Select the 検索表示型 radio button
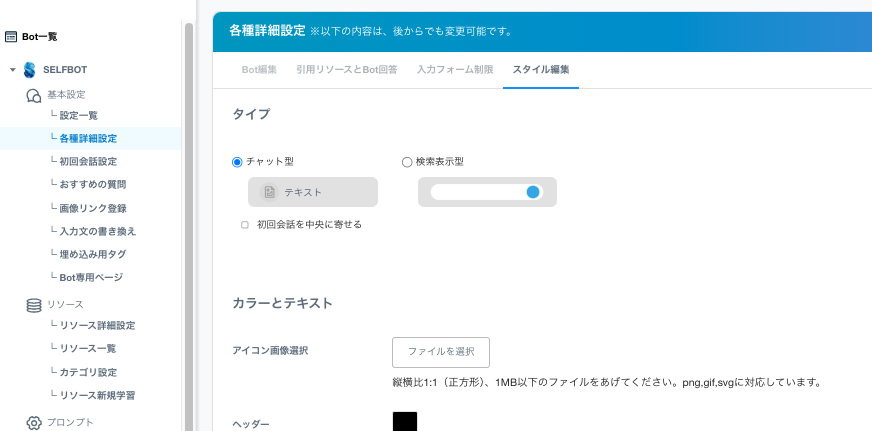The image size is (872, 431). click(x=407, y=162)
